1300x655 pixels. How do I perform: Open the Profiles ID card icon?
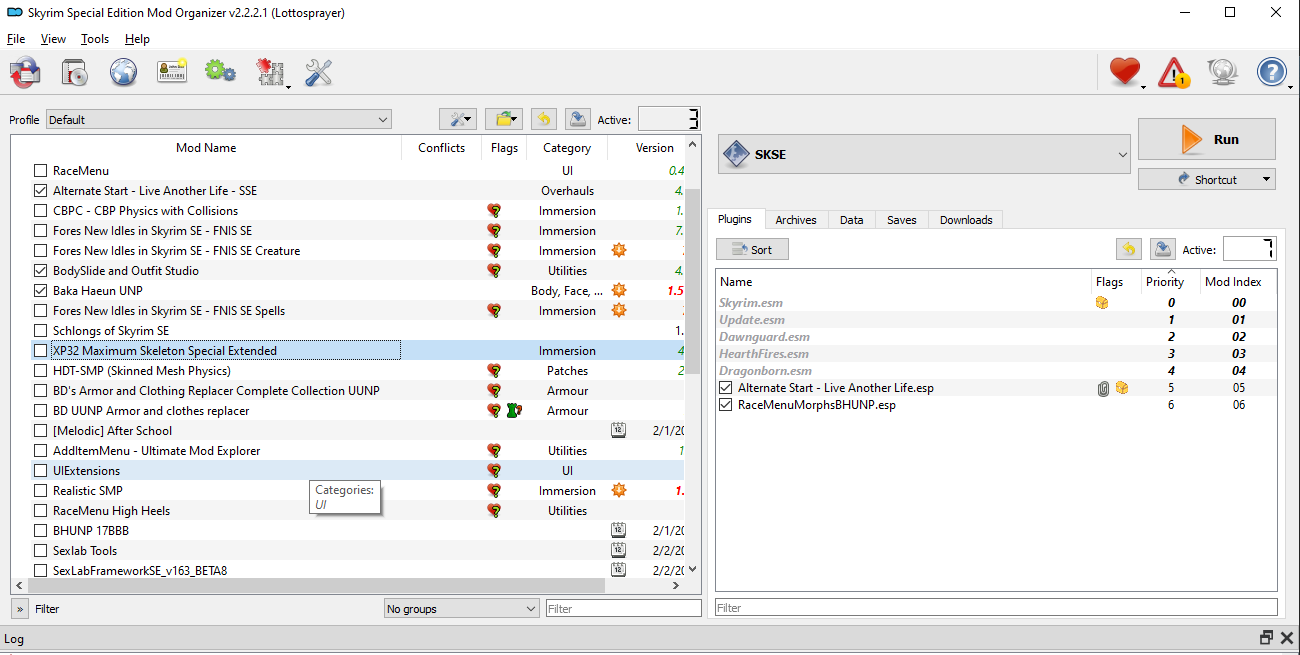172,72
